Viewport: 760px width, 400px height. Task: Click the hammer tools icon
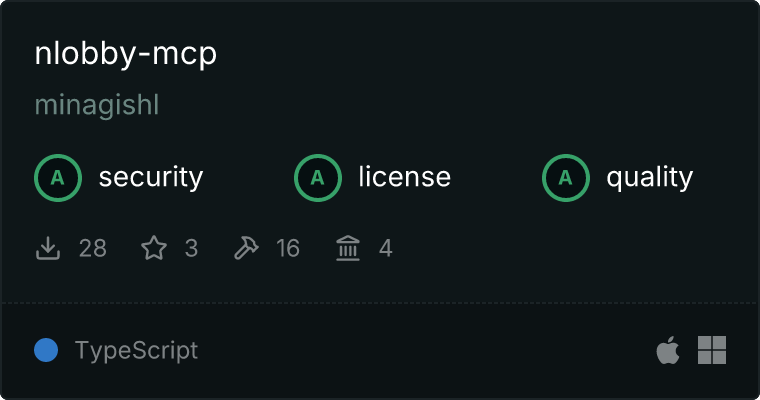[246, 248]
